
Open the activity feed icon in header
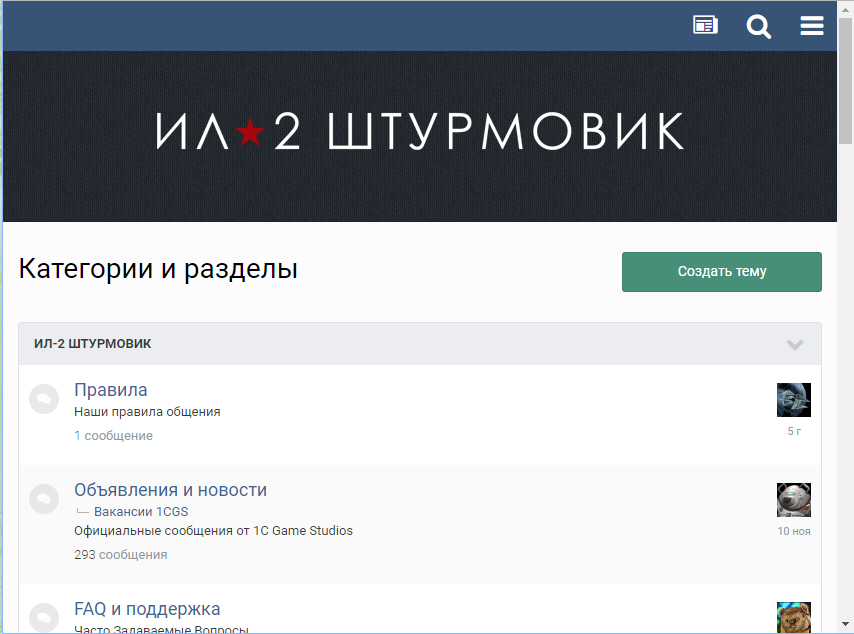point(705,25)
